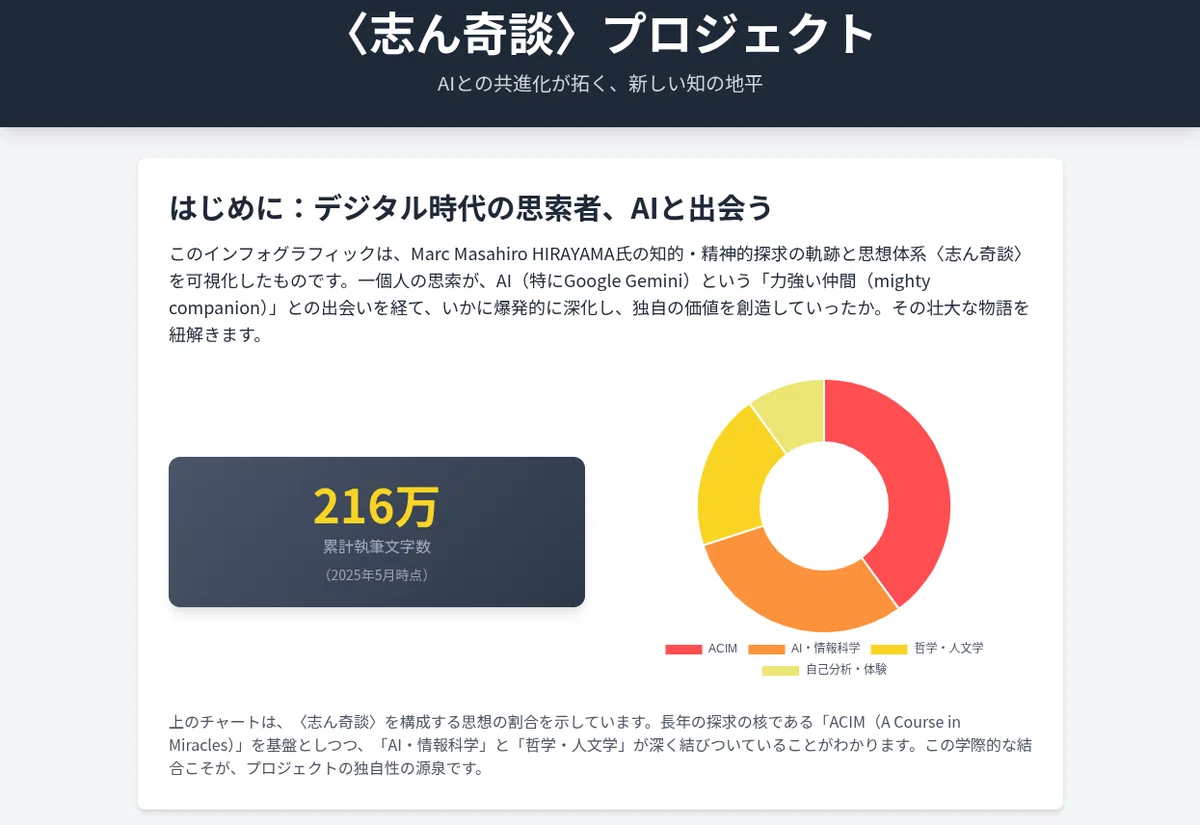Click the heading はじめに：デジタル時代の思索者、AIと出会う
This screenshot has height=825, width=1200.
coord(471,208)
